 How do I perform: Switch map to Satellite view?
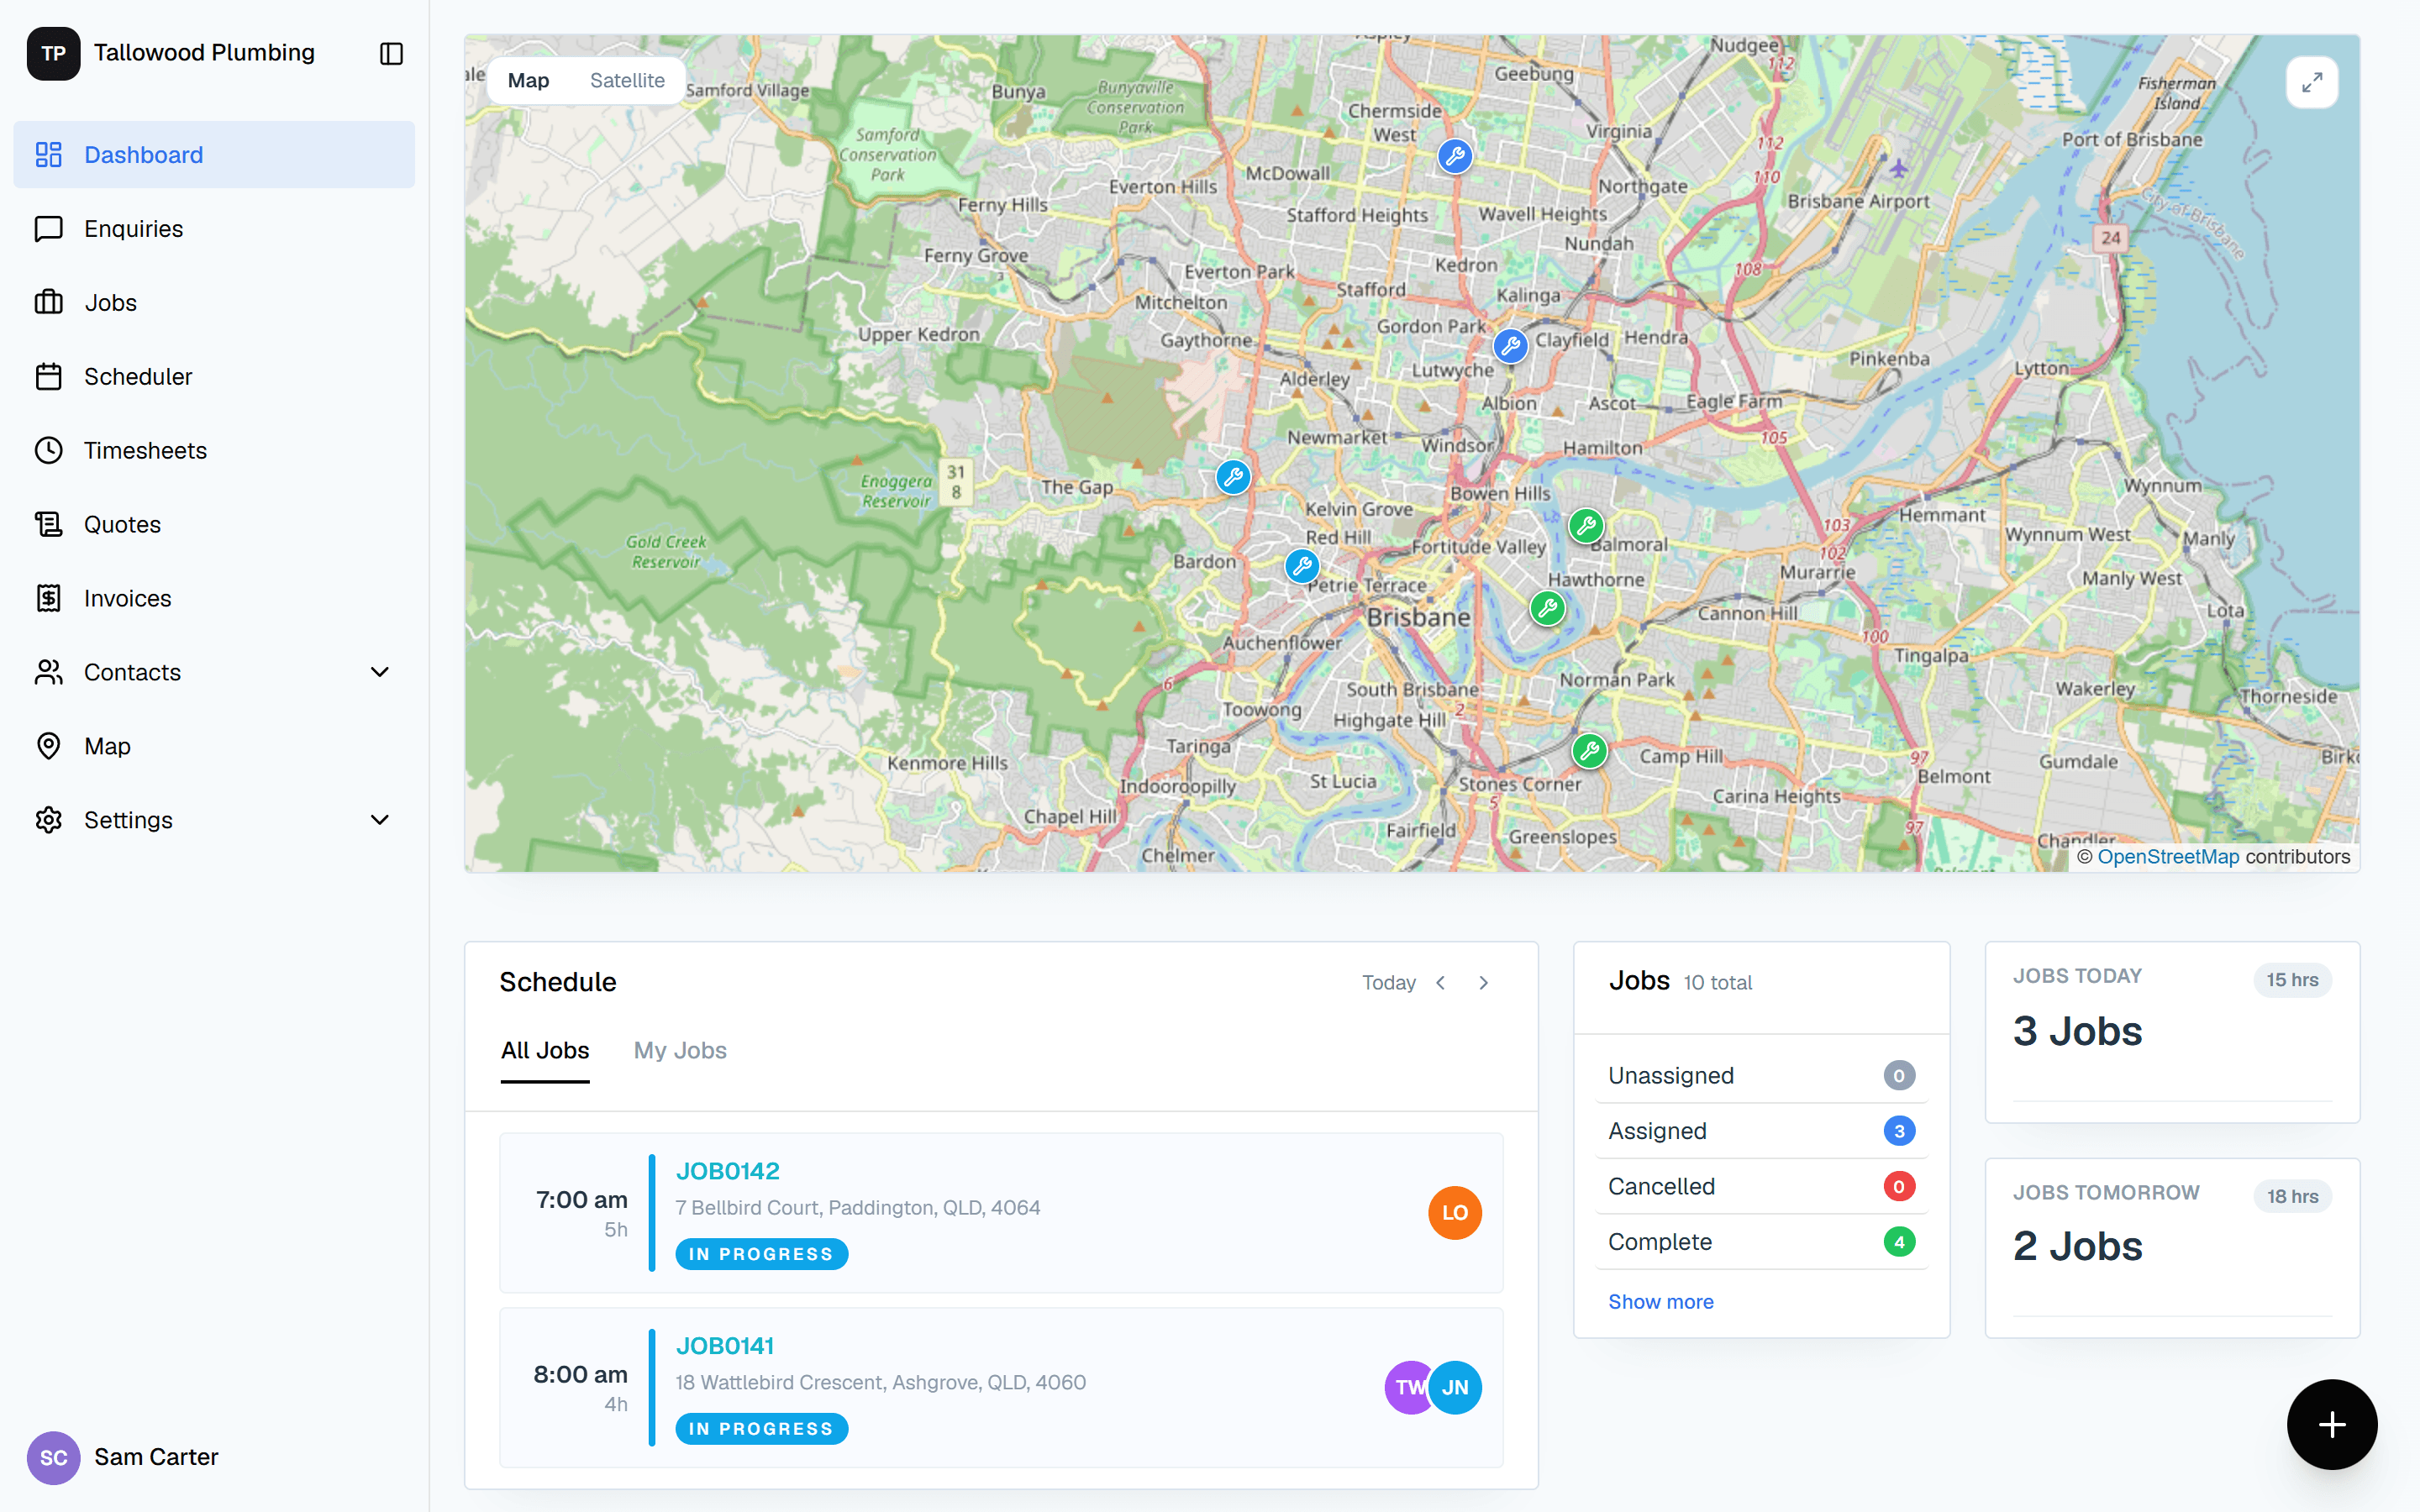[x=627, y=80]
